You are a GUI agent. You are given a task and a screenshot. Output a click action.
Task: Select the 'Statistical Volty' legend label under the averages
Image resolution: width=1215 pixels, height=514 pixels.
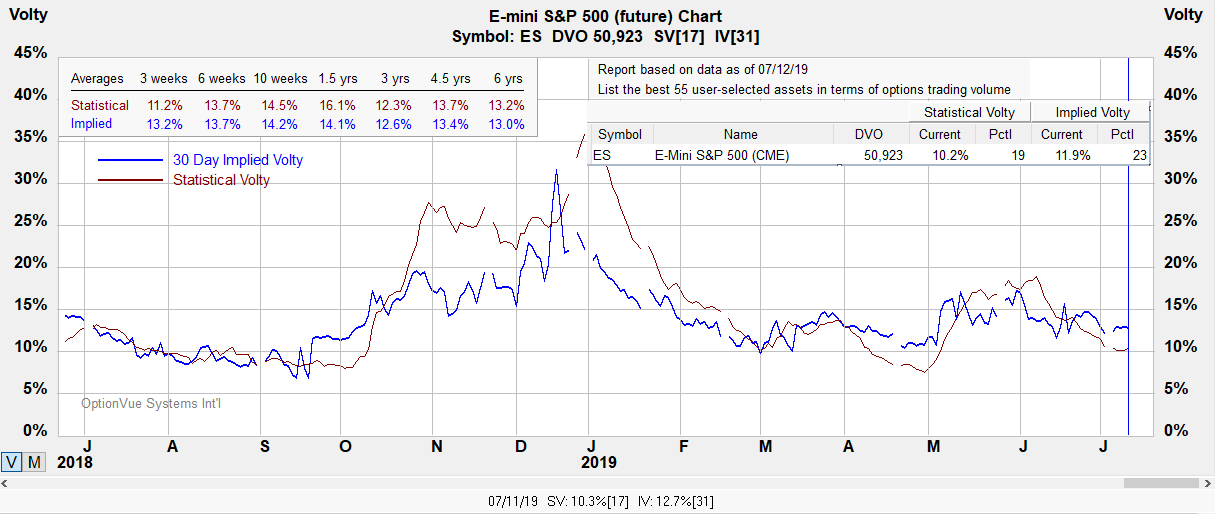pos(221,181)
